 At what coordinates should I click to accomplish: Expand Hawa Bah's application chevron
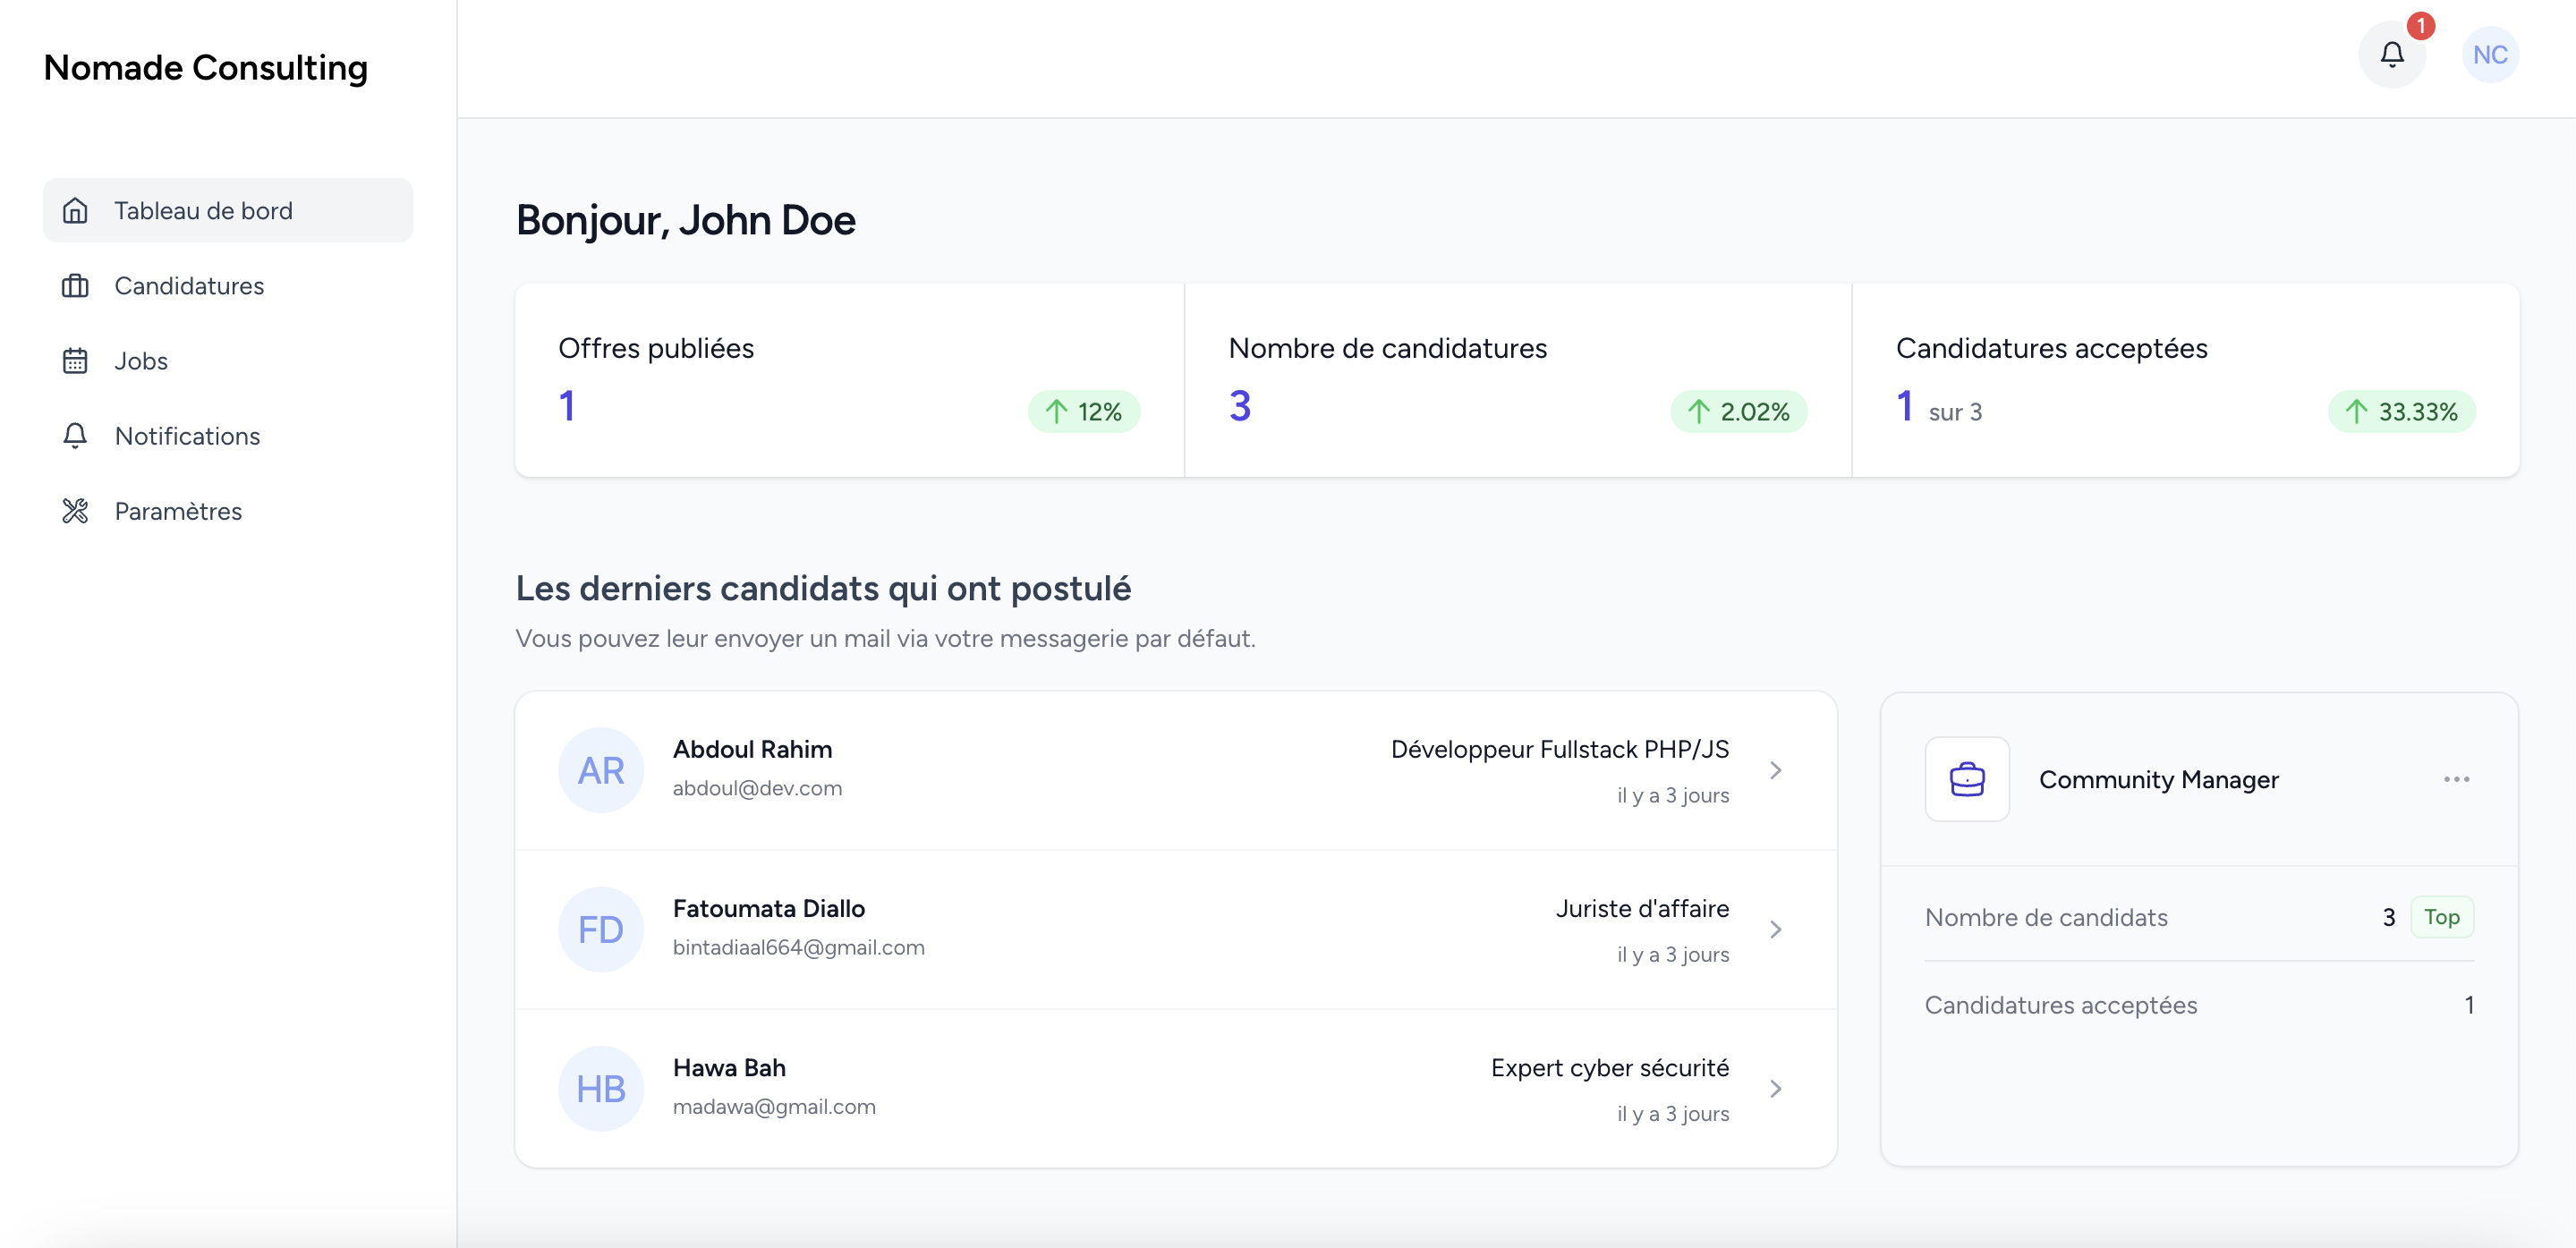point(1775,1088)
